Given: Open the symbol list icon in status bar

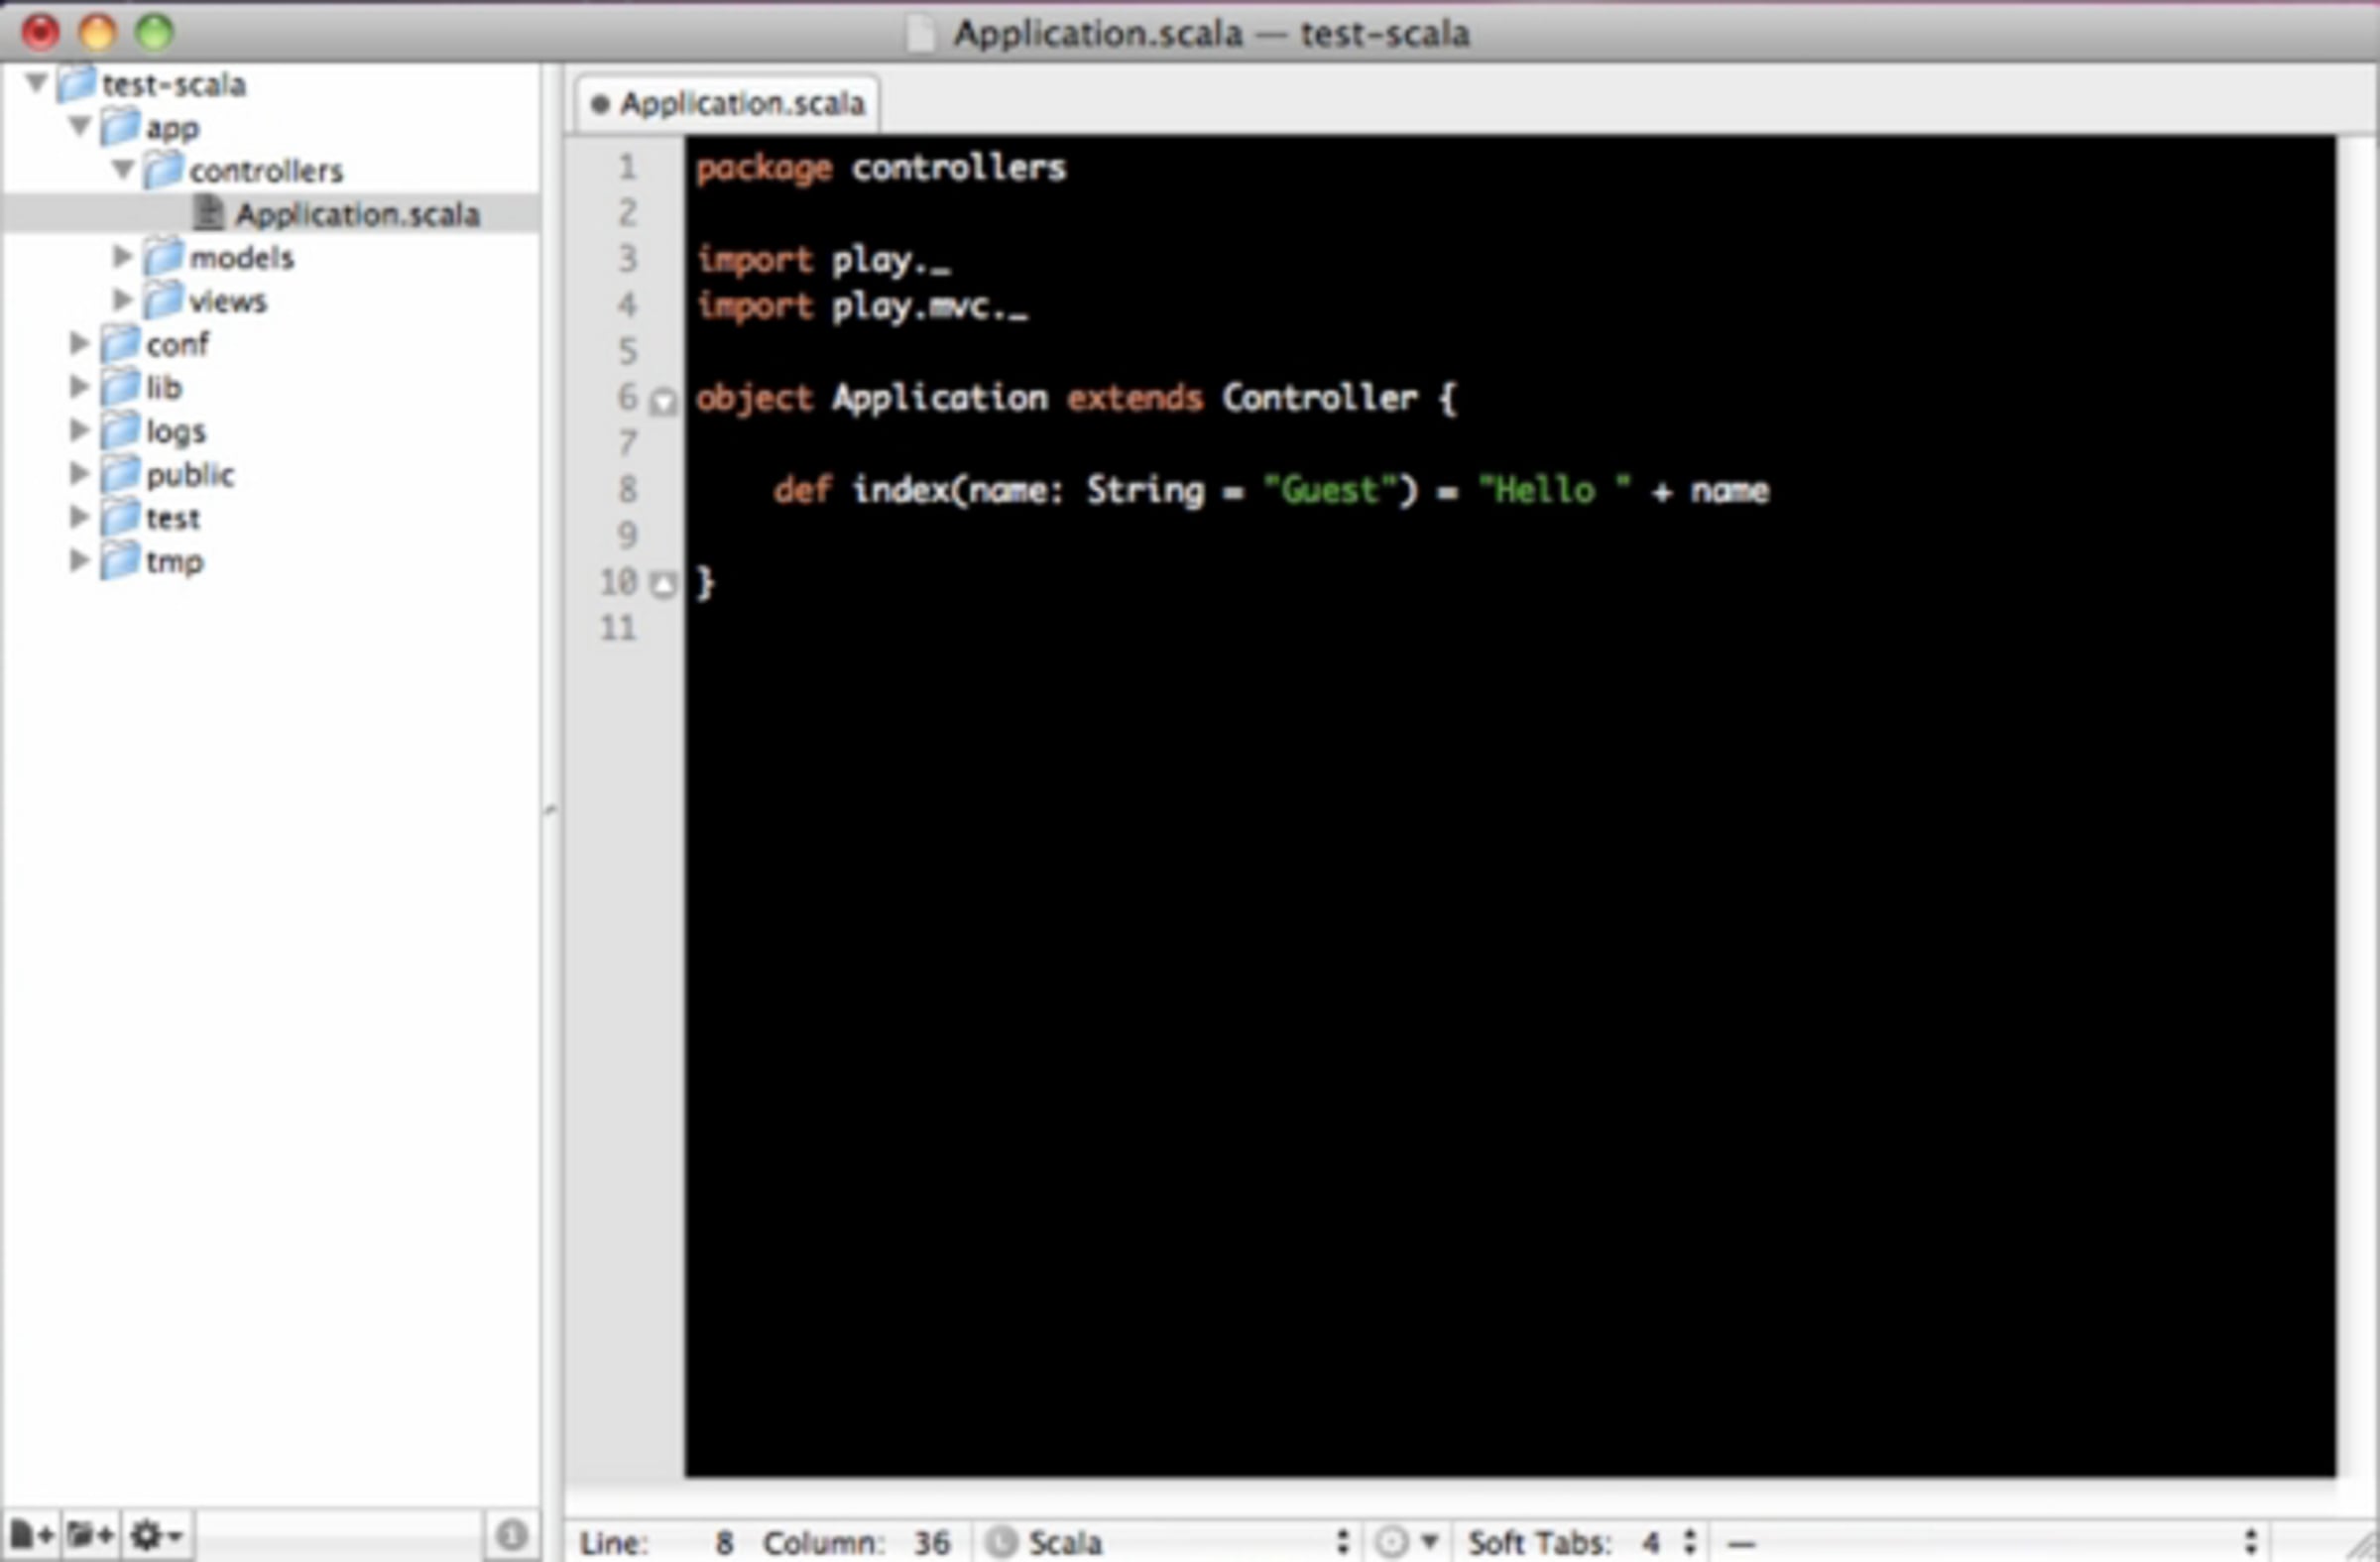Looking at the screenshot, I should 1404,1542.
